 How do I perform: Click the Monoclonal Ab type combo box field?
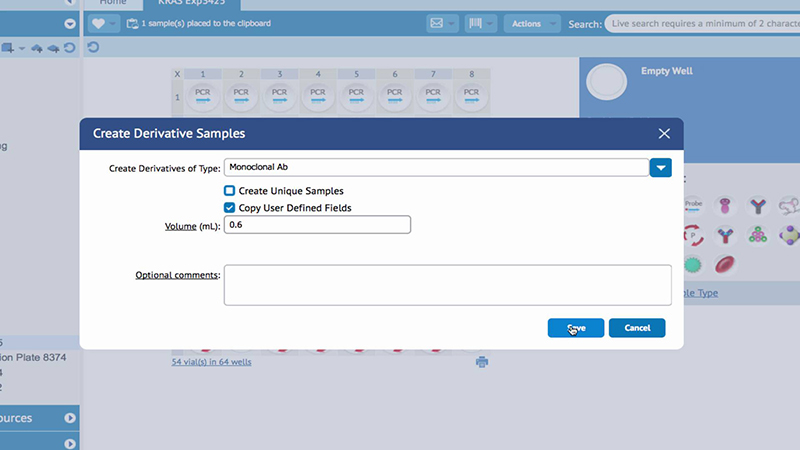point(436,167)
